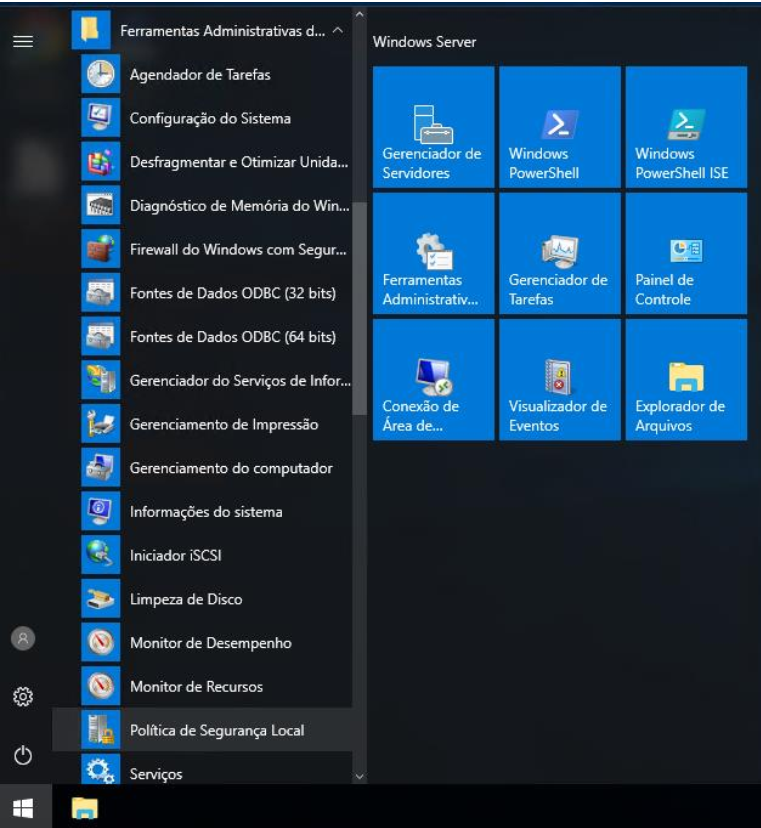Open Visualizador de Eventos tile
Screen dimensions: 761x828
(x=560, y=380)
